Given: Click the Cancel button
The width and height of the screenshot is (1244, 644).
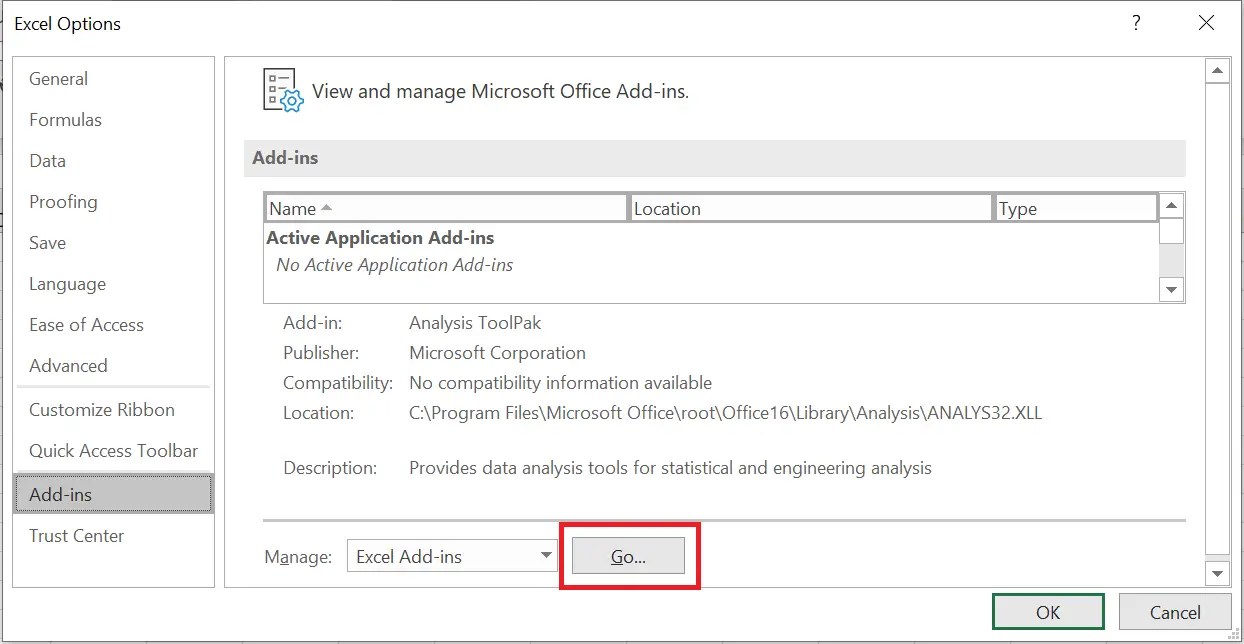Looking at the screenshot, I should point(1175,612).
